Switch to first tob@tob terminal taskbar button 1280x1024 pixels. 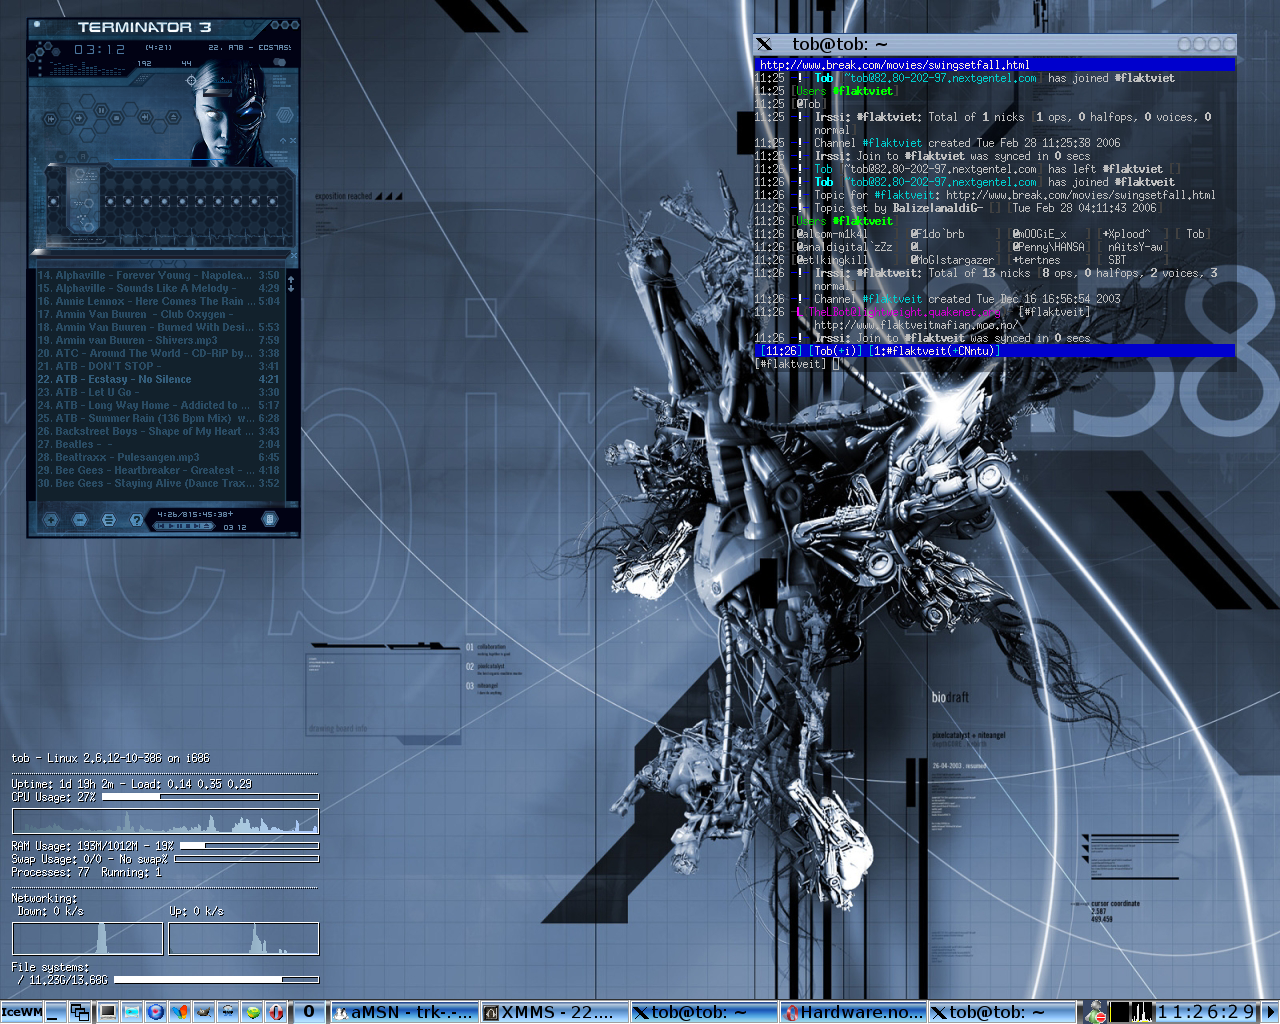(x=704, y=1012)
